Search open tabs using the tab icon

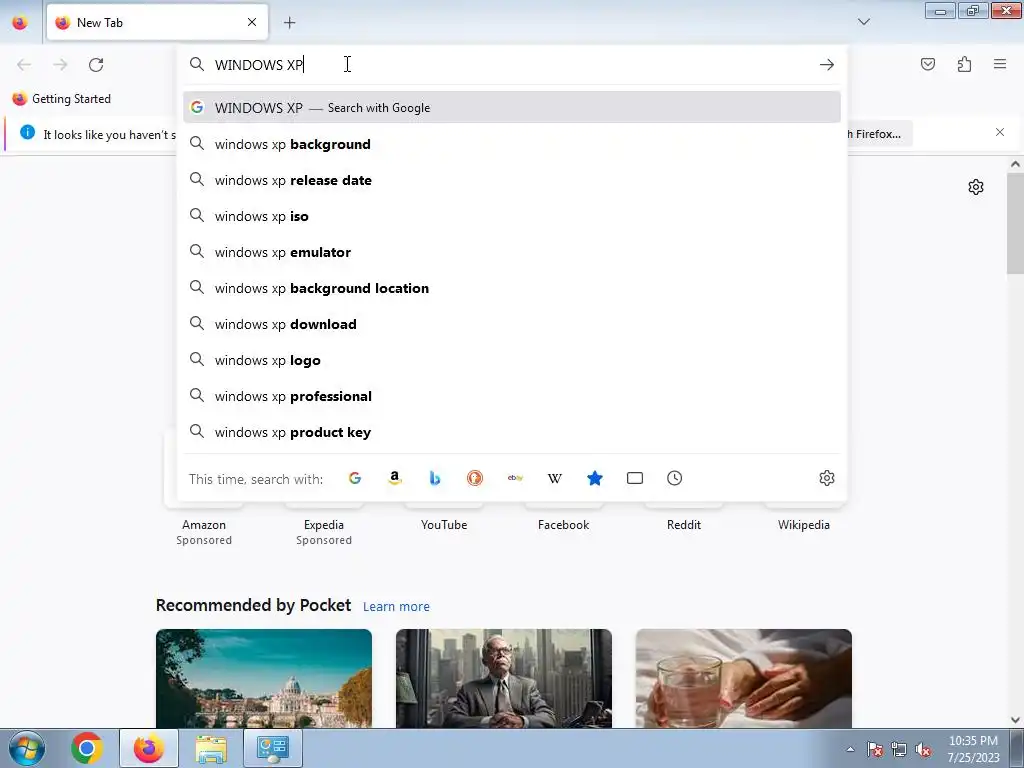coord(635,478)
